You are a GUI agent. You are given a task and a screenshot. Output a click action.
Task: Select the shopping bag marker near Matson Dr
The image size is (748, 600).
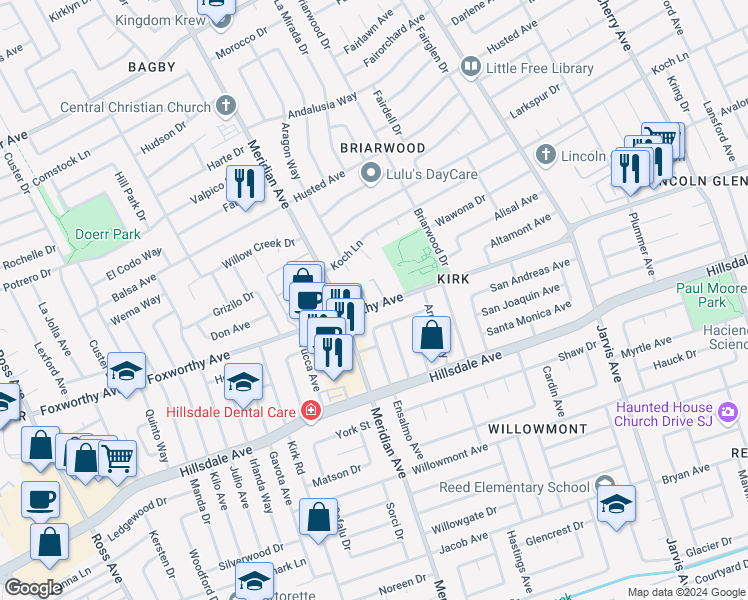[x=318, y=518]
